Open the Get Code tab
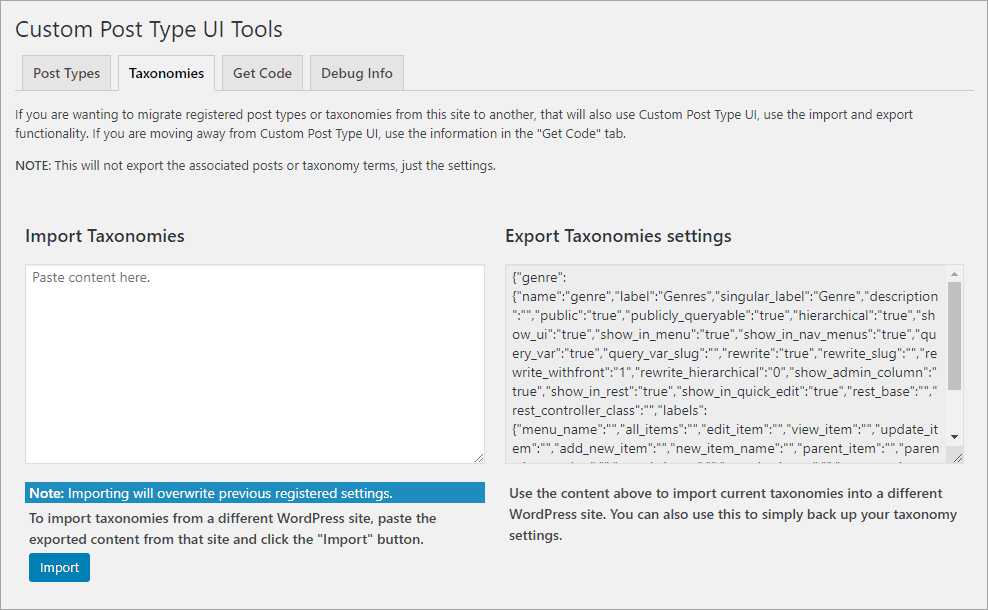Screen dimensions: 988x610 (262, 72)
